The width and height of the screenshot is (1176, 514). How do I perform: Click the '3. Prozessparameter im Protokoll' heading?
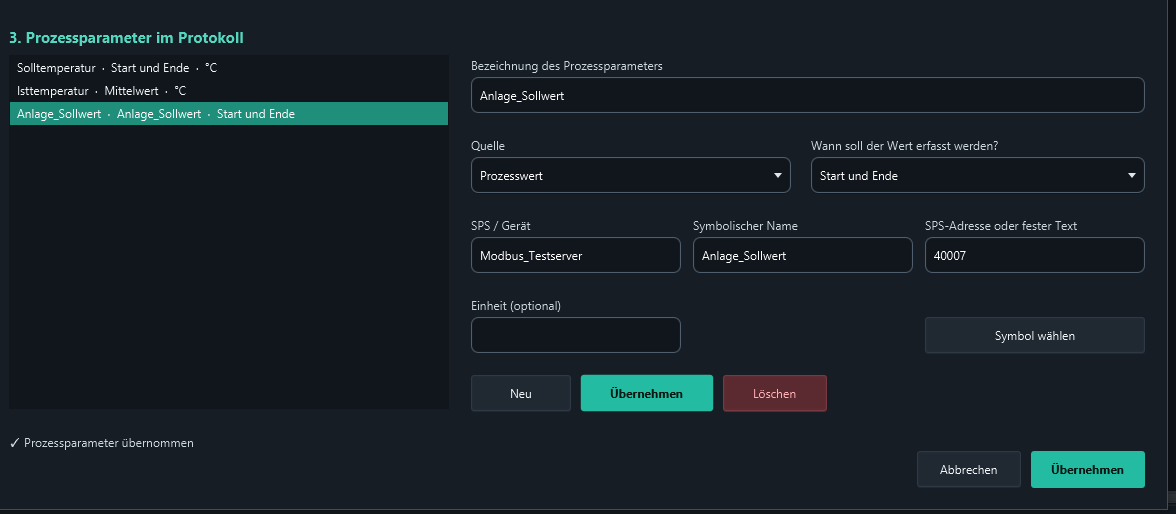coord(126,38)
